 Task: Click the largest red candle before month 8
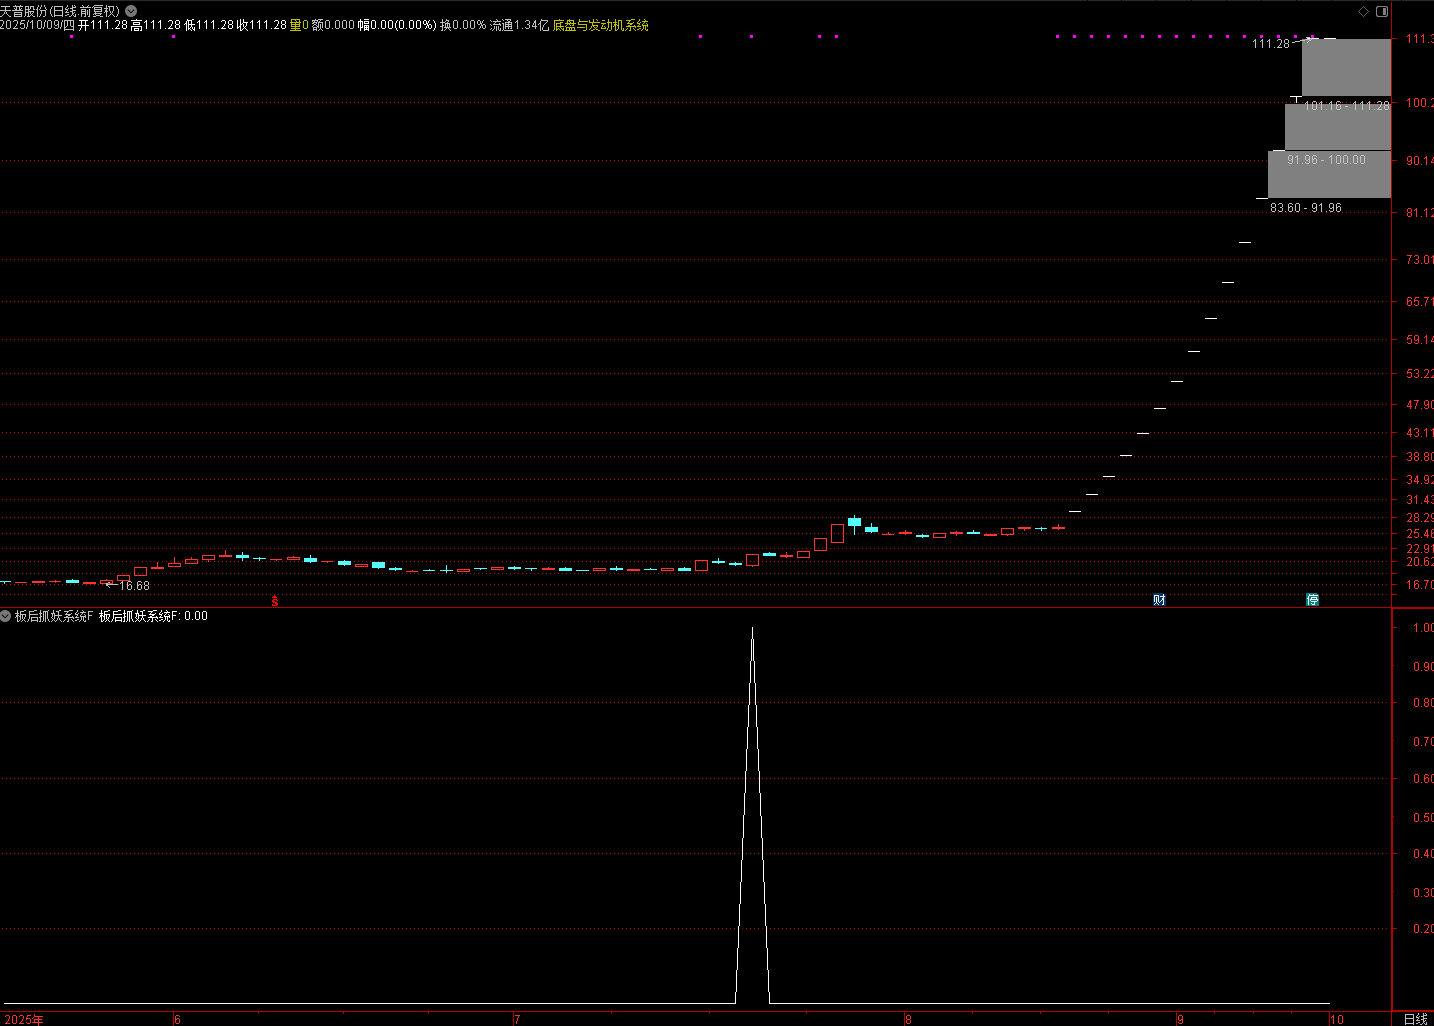837,533
